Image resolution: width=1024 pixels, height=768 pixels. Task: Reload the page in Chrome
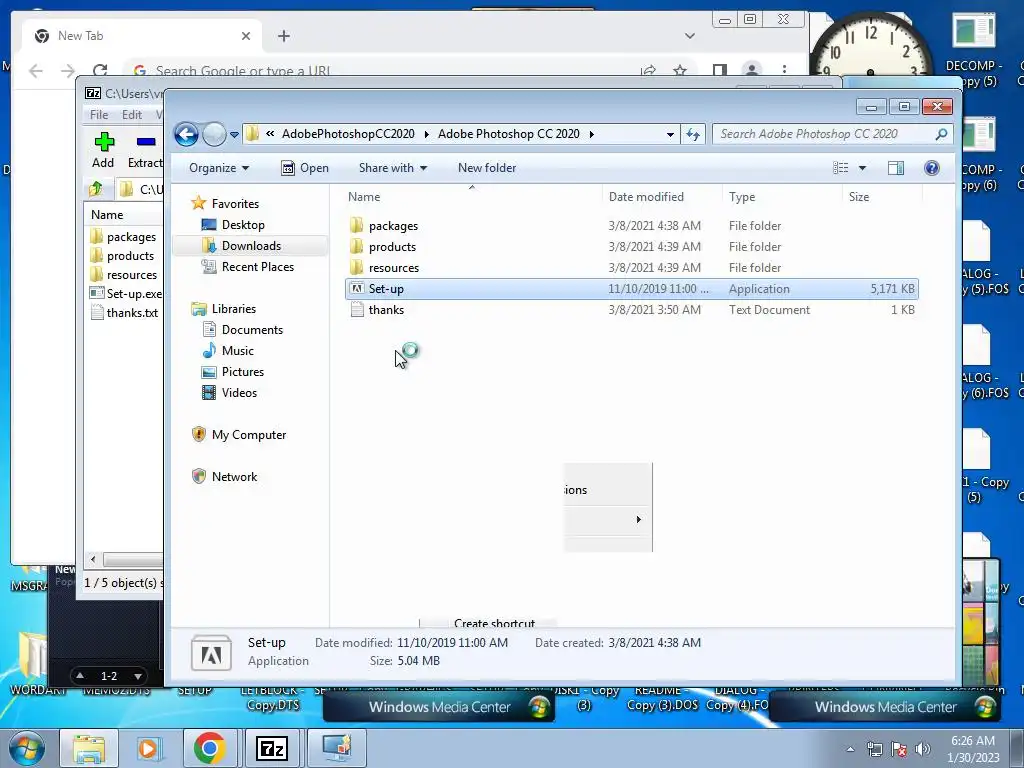[99, 71]
